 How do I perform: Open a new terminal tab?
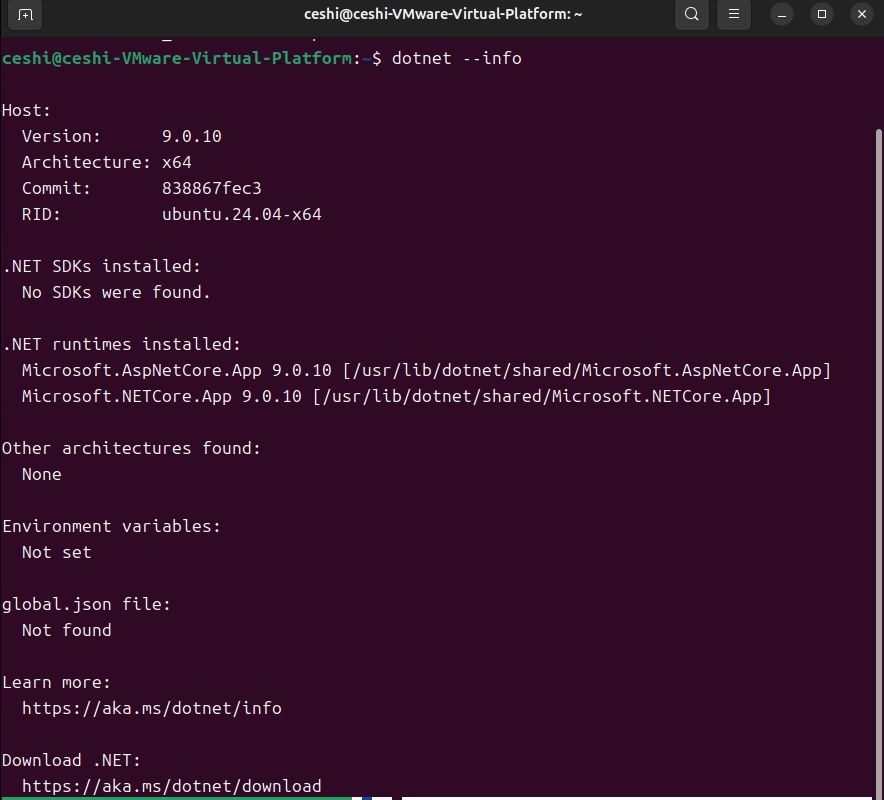pyautogui.click(x=25, y=14)
